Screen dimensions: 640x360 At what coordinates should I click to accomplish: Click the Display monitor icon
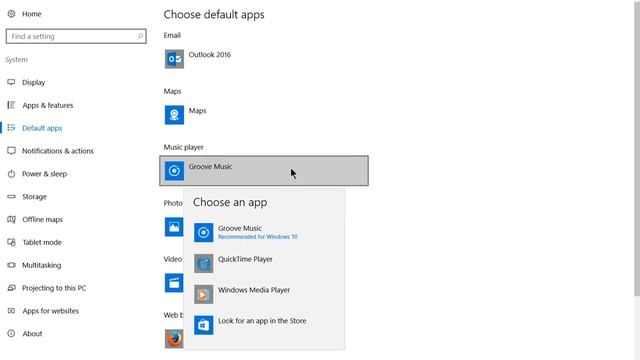coord(11,82)
